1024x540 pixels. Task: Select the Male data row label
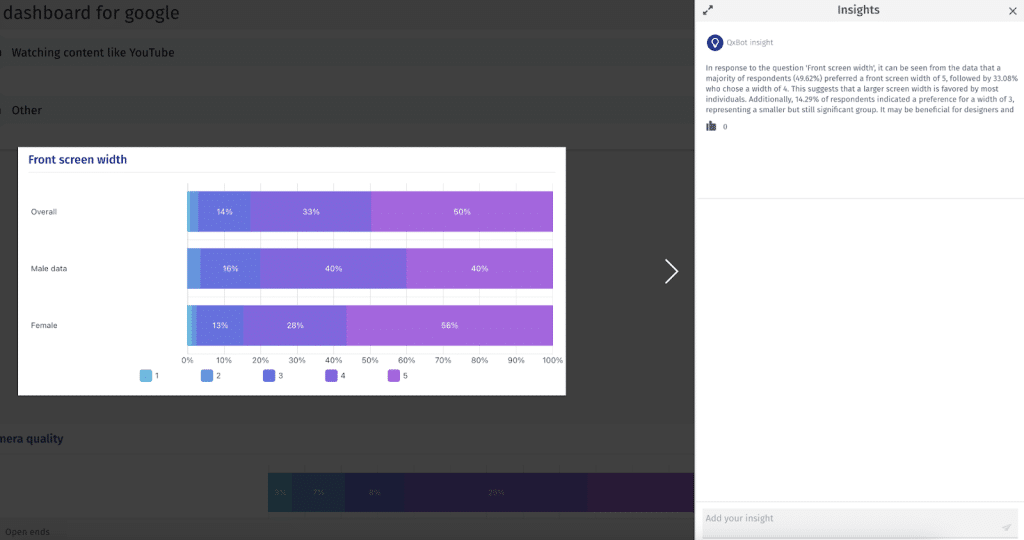[49, 268]
